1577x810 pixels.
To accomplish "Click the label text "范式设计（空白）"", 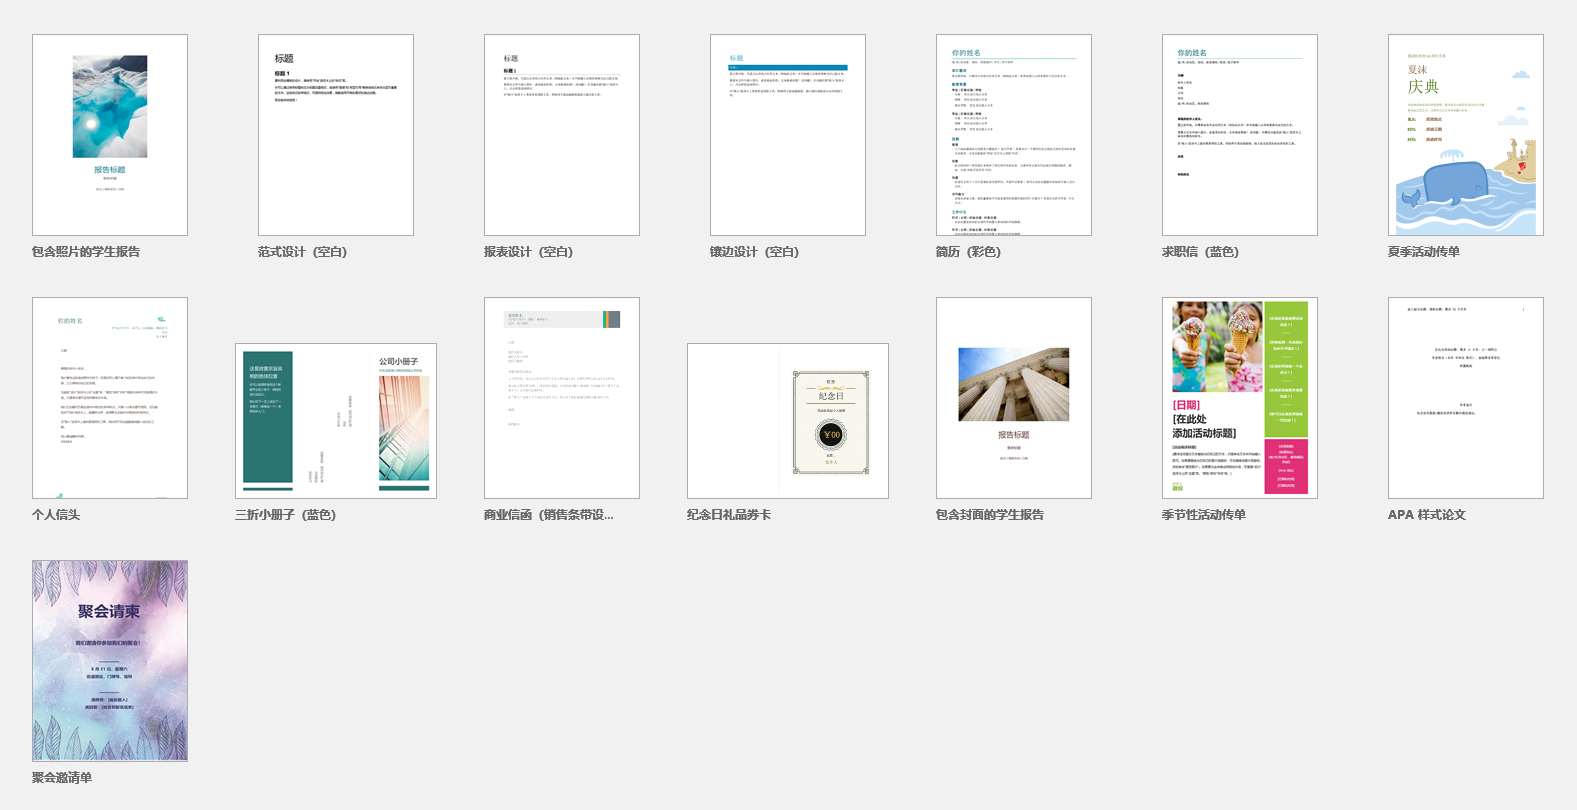I will (303, 252).
